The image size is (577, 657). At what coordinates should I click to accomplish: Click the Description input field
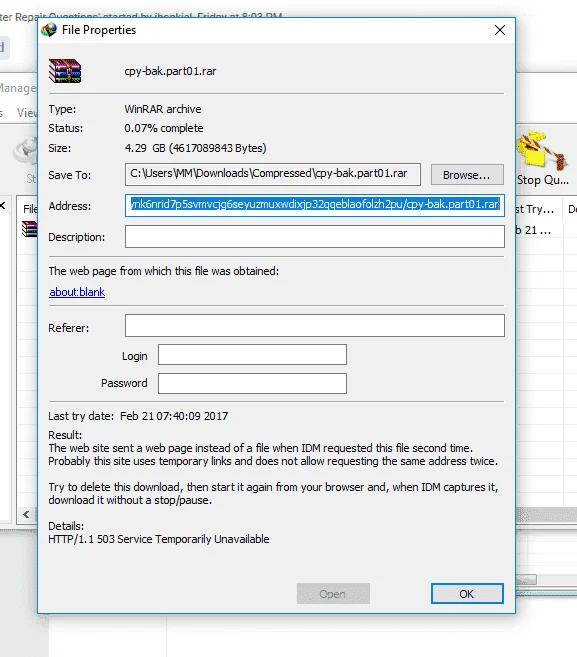click(x=314, y=236)
